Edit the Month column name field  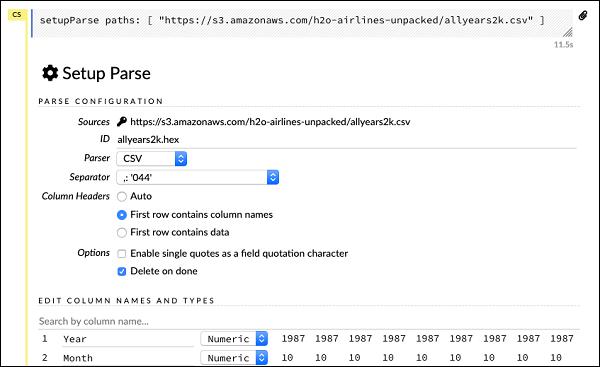pyautogui.click(x=128, y=358)
